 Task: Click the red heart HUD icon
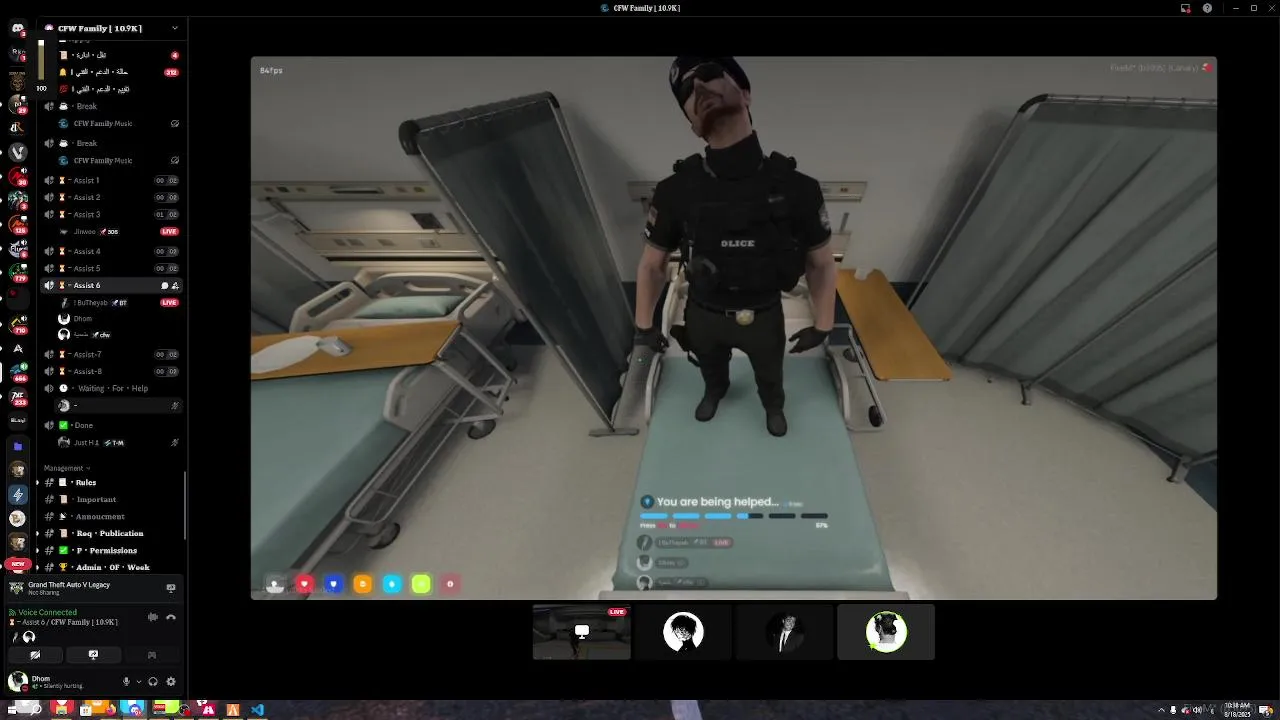click(305, 584)
